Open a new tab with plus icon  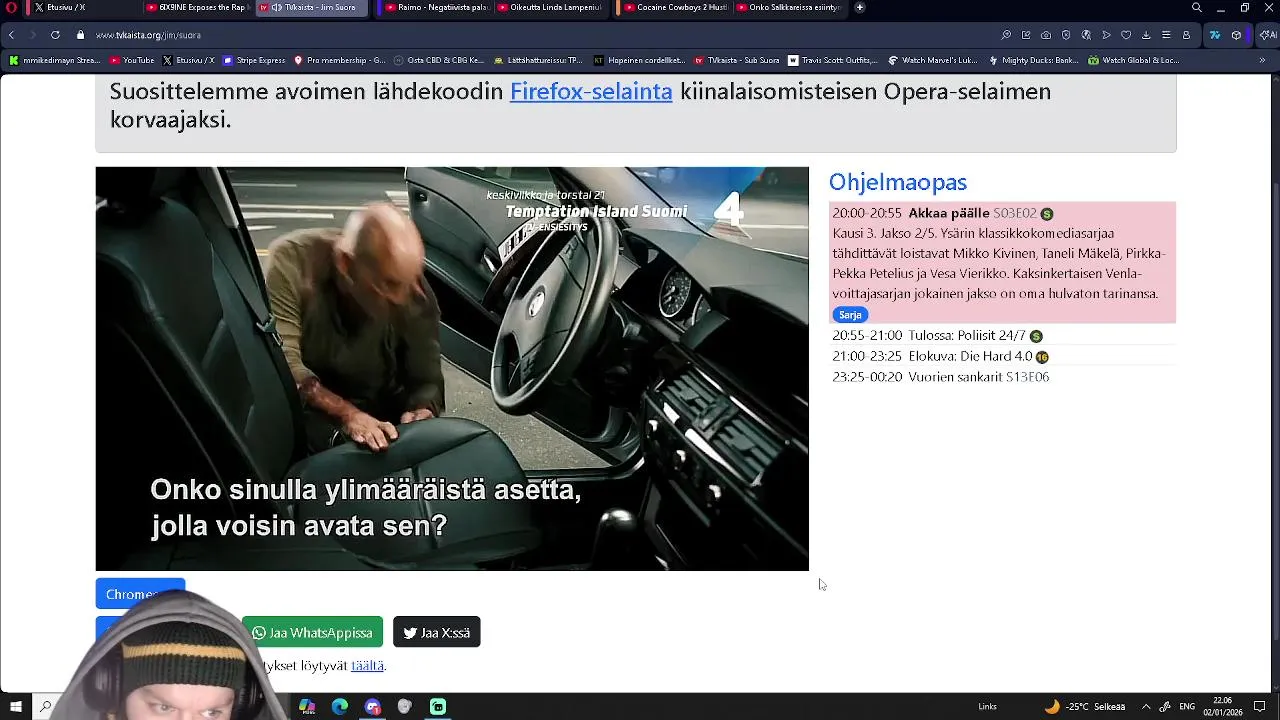pos(860,7)
